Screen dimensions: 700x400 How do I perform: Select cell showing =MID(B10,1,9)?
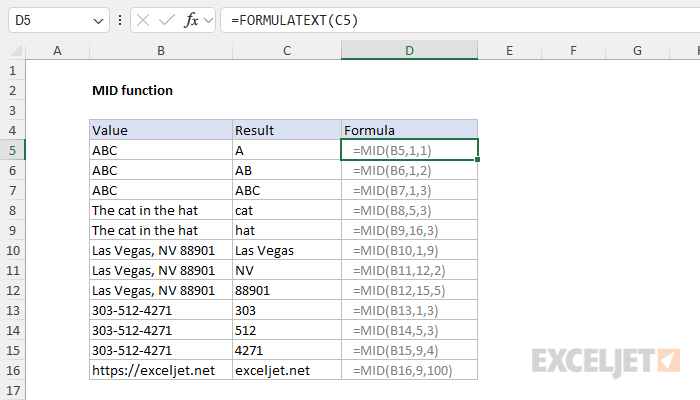point(409,250)
